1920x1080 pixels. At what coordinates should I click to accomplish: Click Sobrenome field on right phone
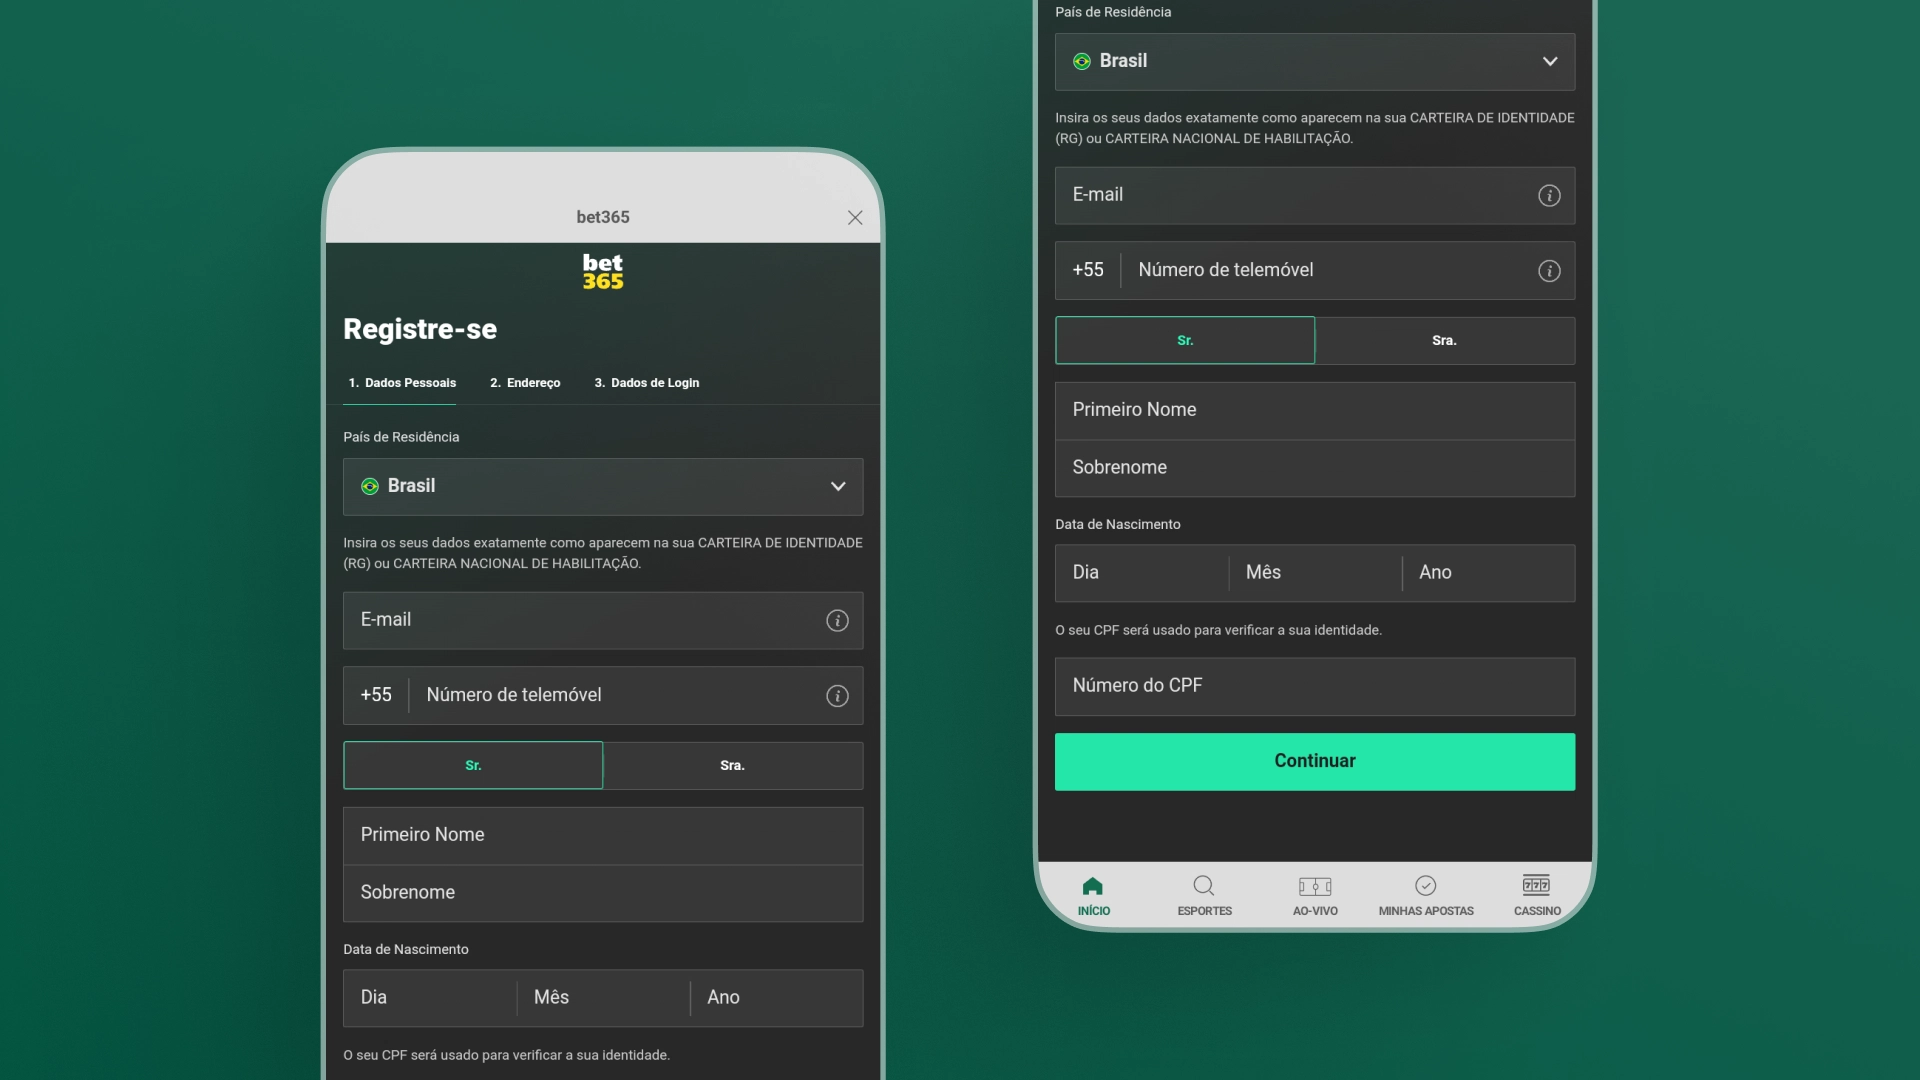click(x=1315, y=468)
